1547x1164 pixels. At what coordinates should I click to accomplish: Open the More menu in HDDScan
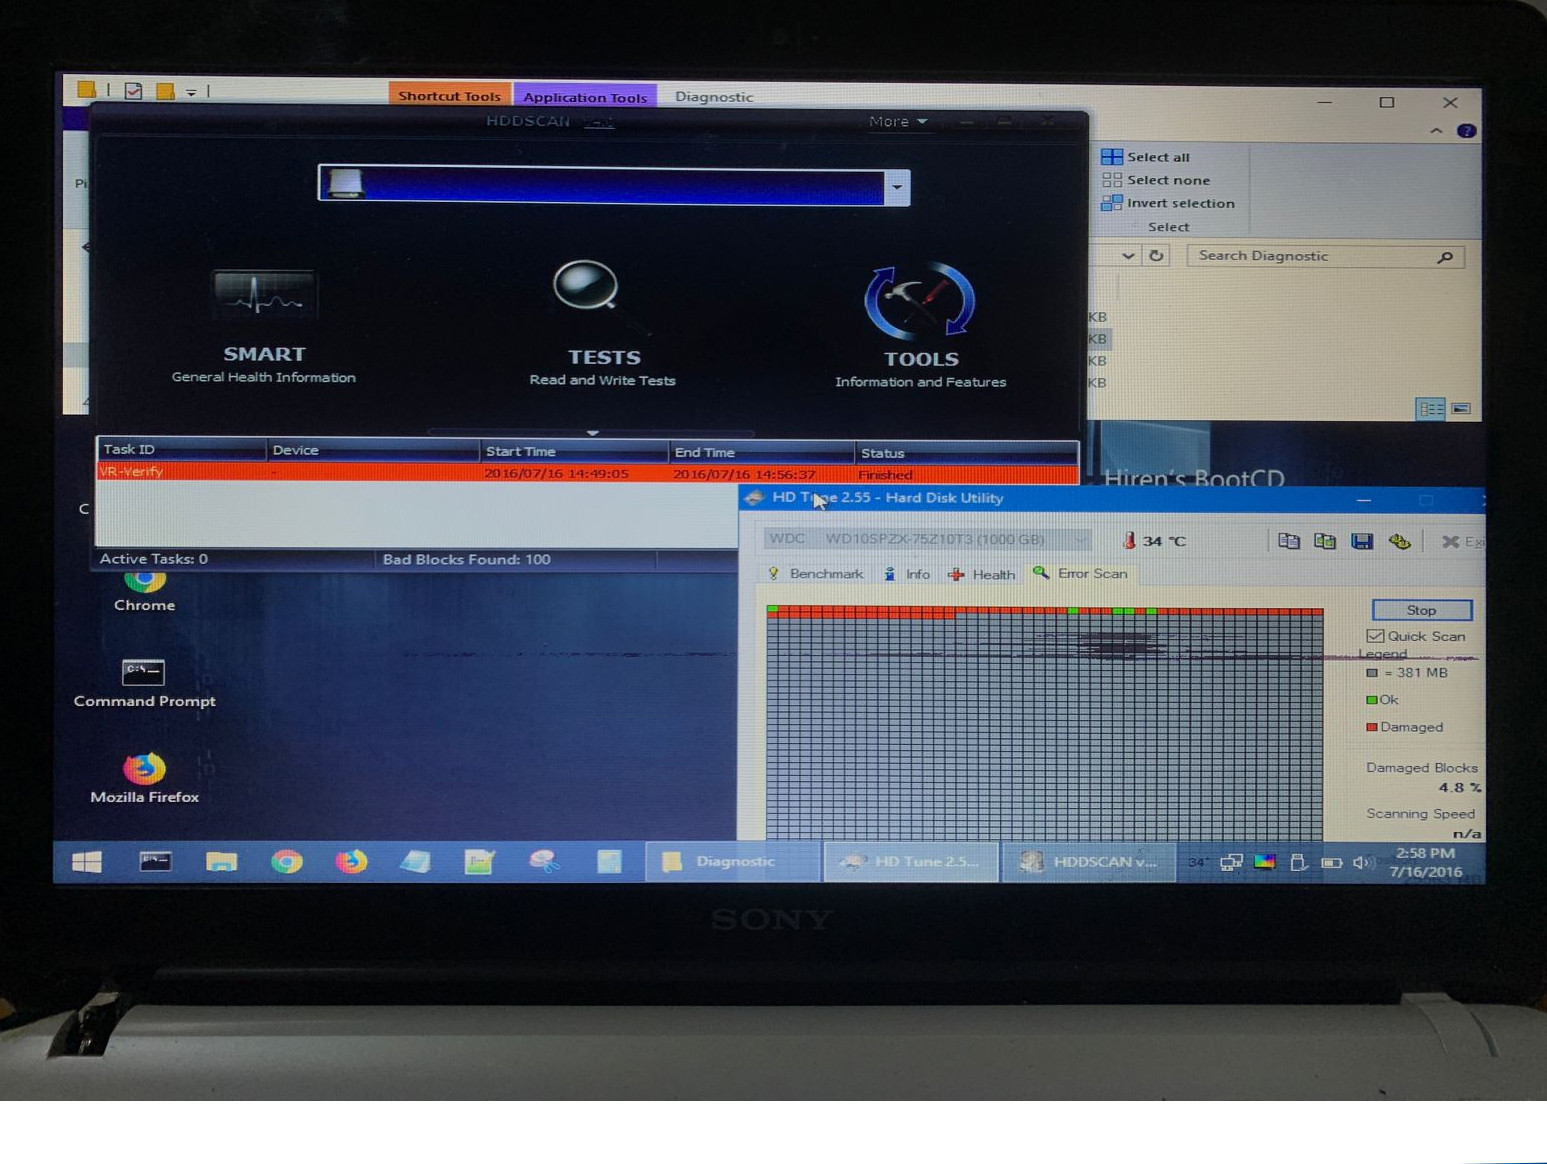(897, 121)
